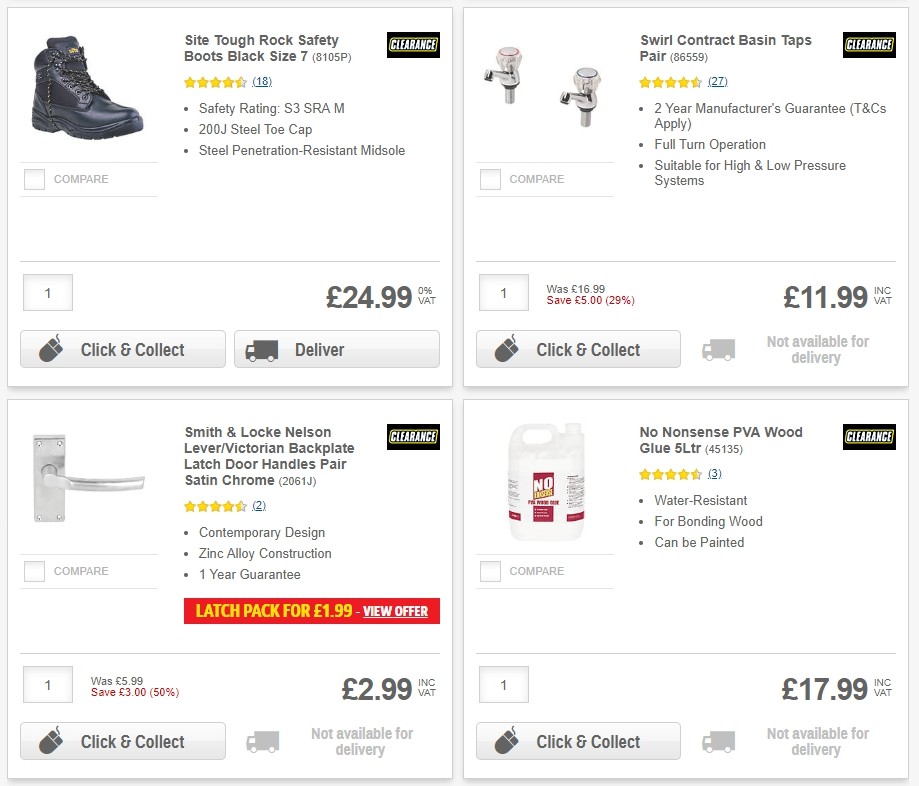919x786 pixels.
Task: Check COMPARE on No Nonsense PVA Wood Glue
Action: coord(490,571)
